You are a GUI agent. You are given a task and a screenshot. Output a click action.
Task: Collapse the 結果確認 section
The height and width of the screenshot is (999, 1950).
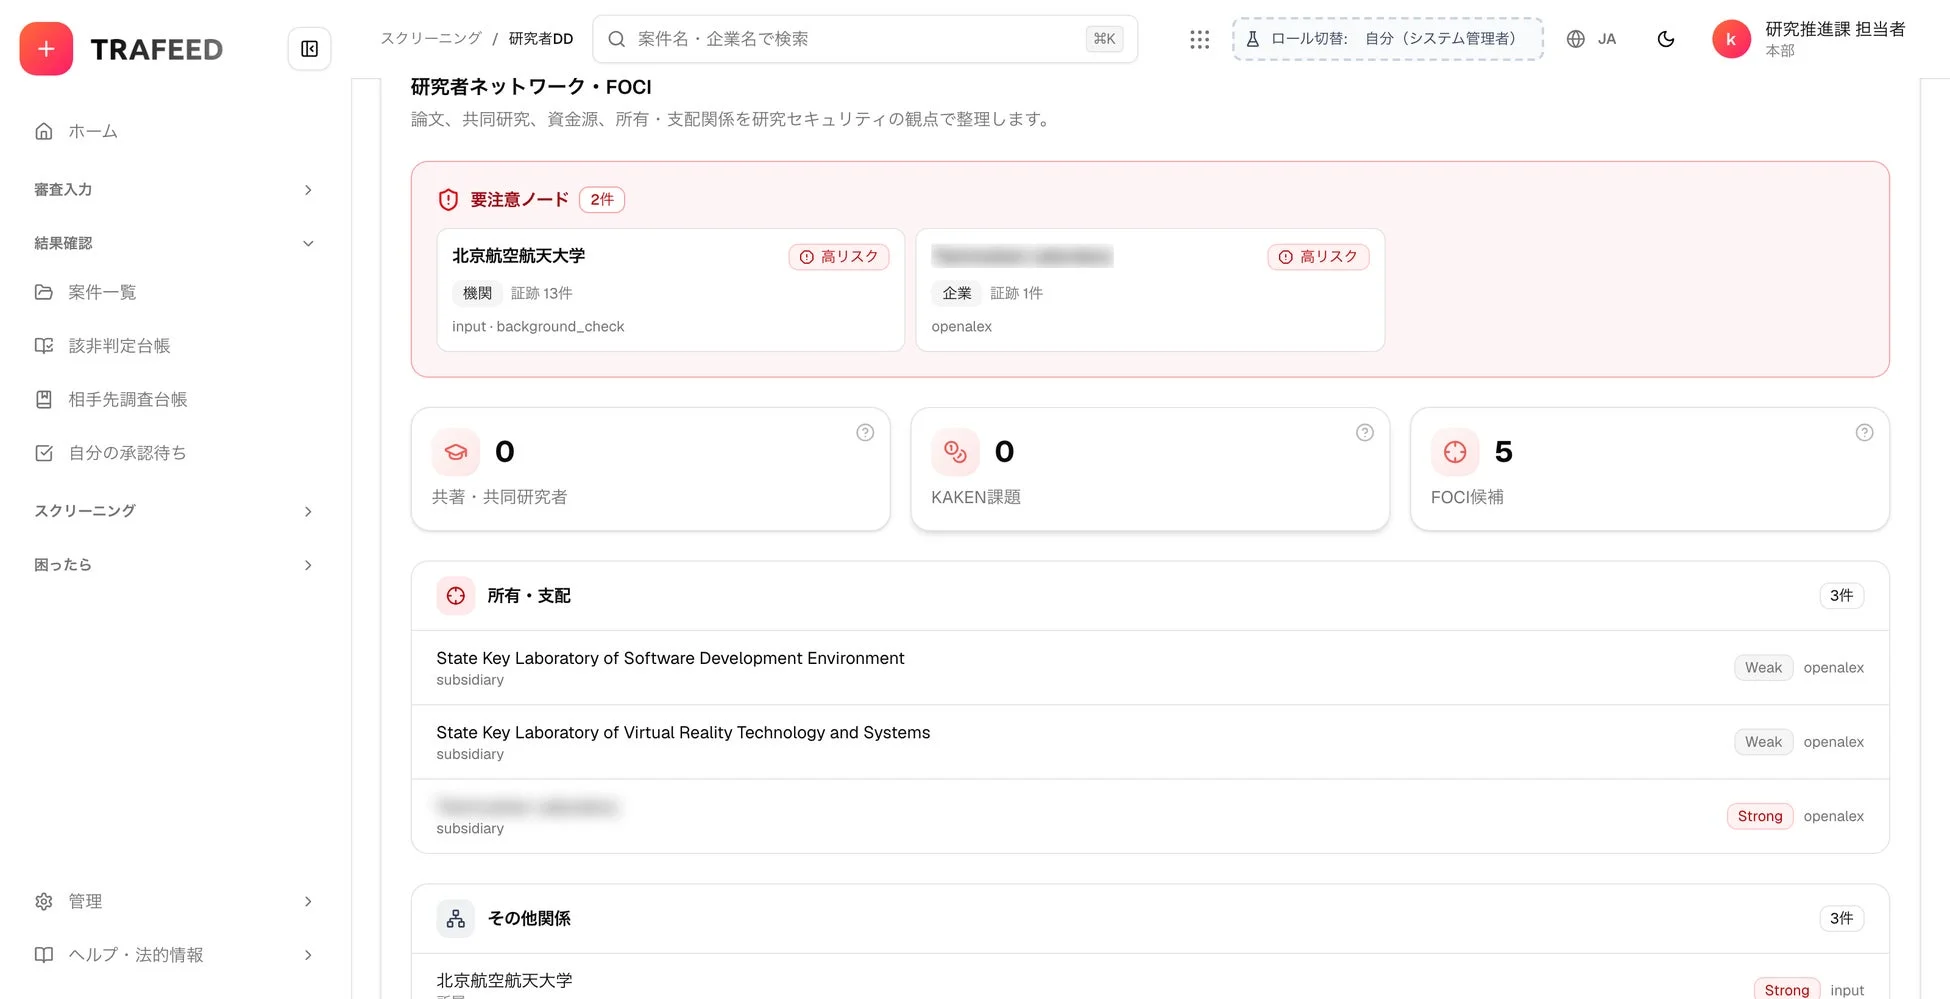[175, 243]
